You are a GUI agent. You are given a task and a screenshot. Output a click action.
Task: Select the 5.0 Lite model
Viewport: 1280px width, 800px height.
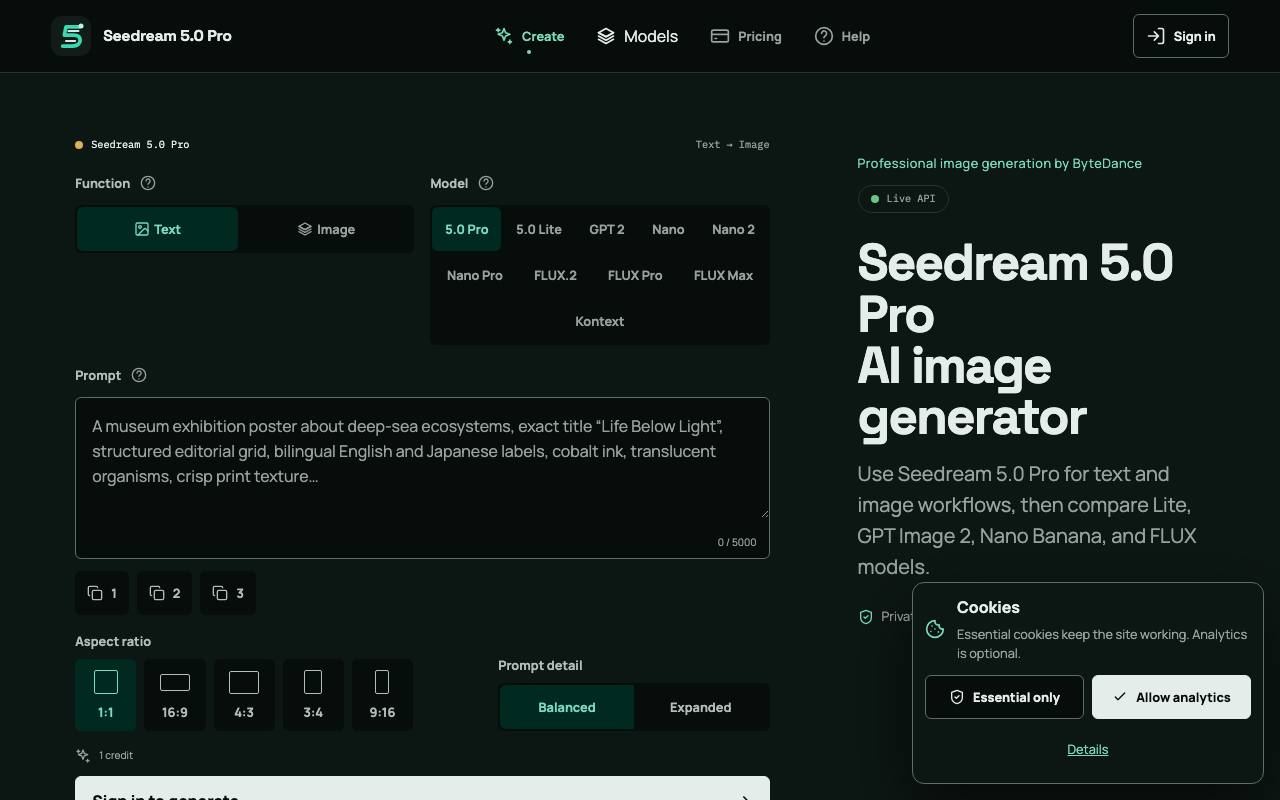(539, 229)
